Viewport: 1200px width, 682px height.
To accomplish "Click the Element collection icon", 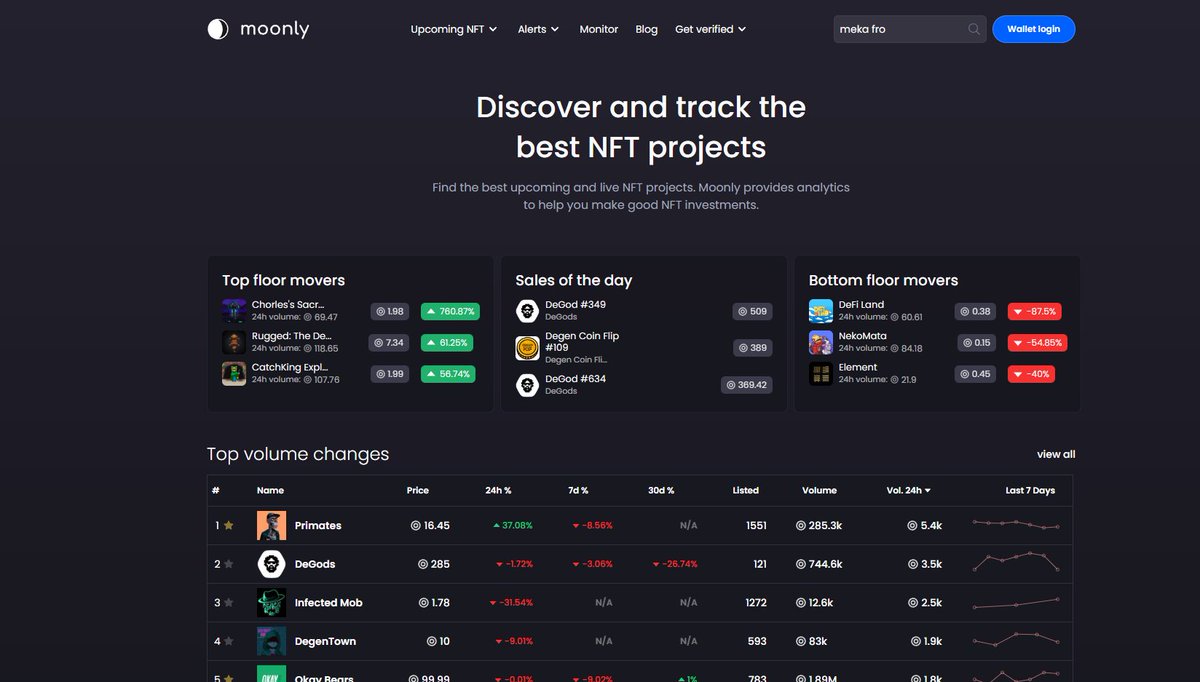I will pyautogui.click(x=821, y=373).
